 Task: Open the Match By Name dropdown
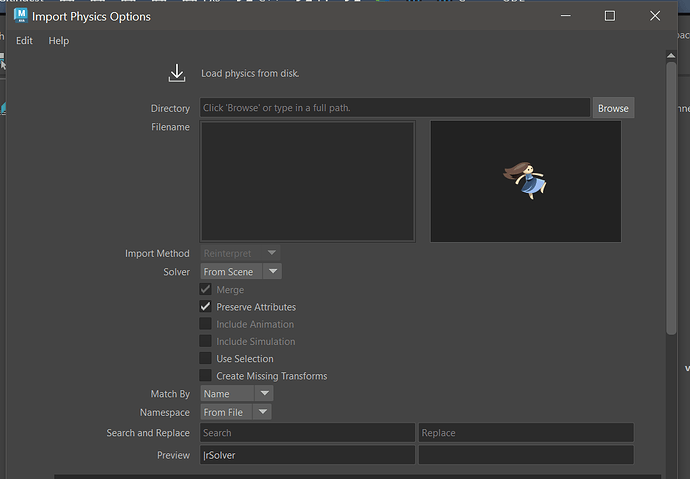236,394
